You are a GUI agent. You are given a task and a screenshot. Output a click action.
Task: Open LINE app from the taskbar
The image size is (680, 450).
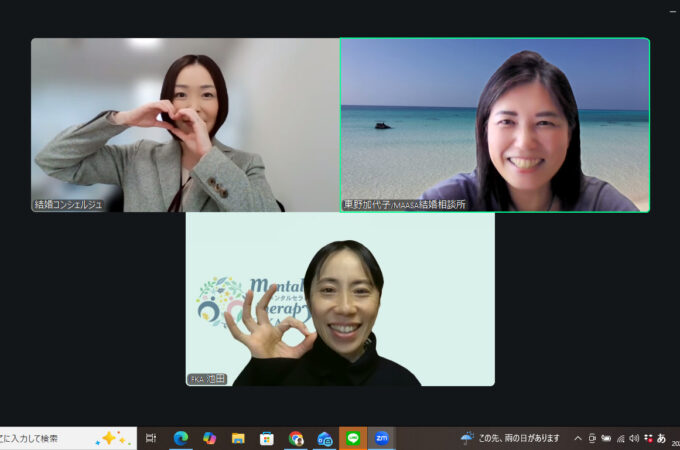pyautogui.click(x=353, y=438)
